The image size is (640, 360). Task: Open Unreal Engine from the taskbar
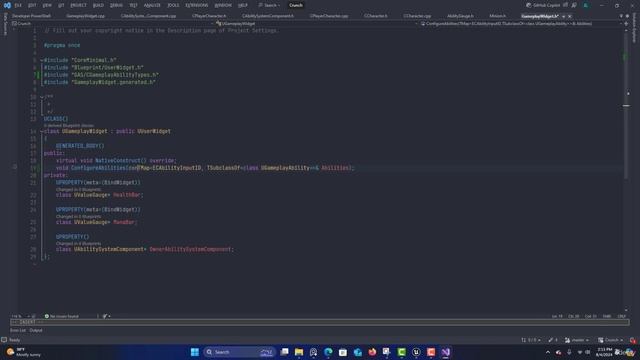coord(416,352)
